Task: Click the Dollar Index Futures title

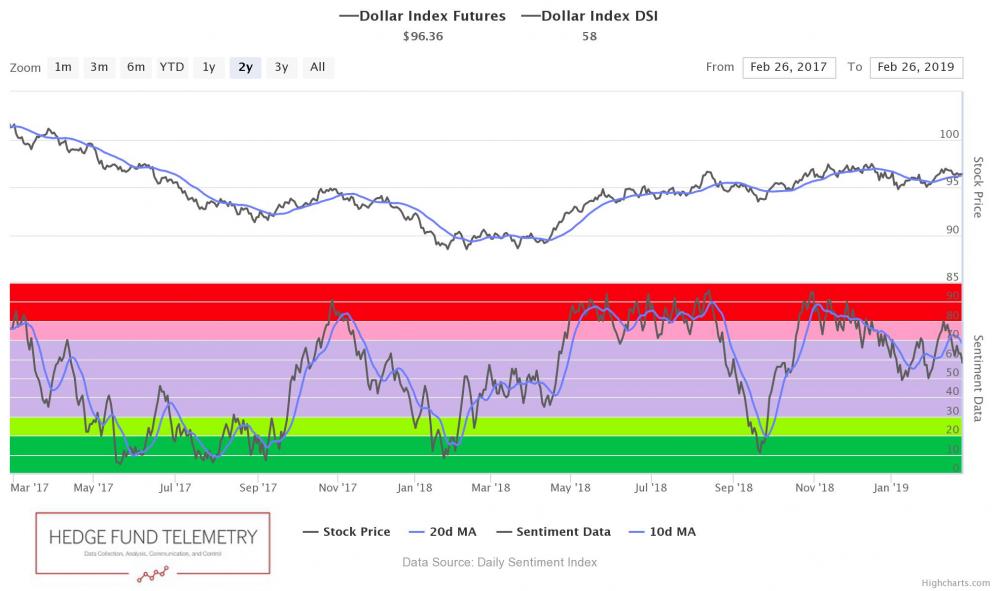Action: 423,16
